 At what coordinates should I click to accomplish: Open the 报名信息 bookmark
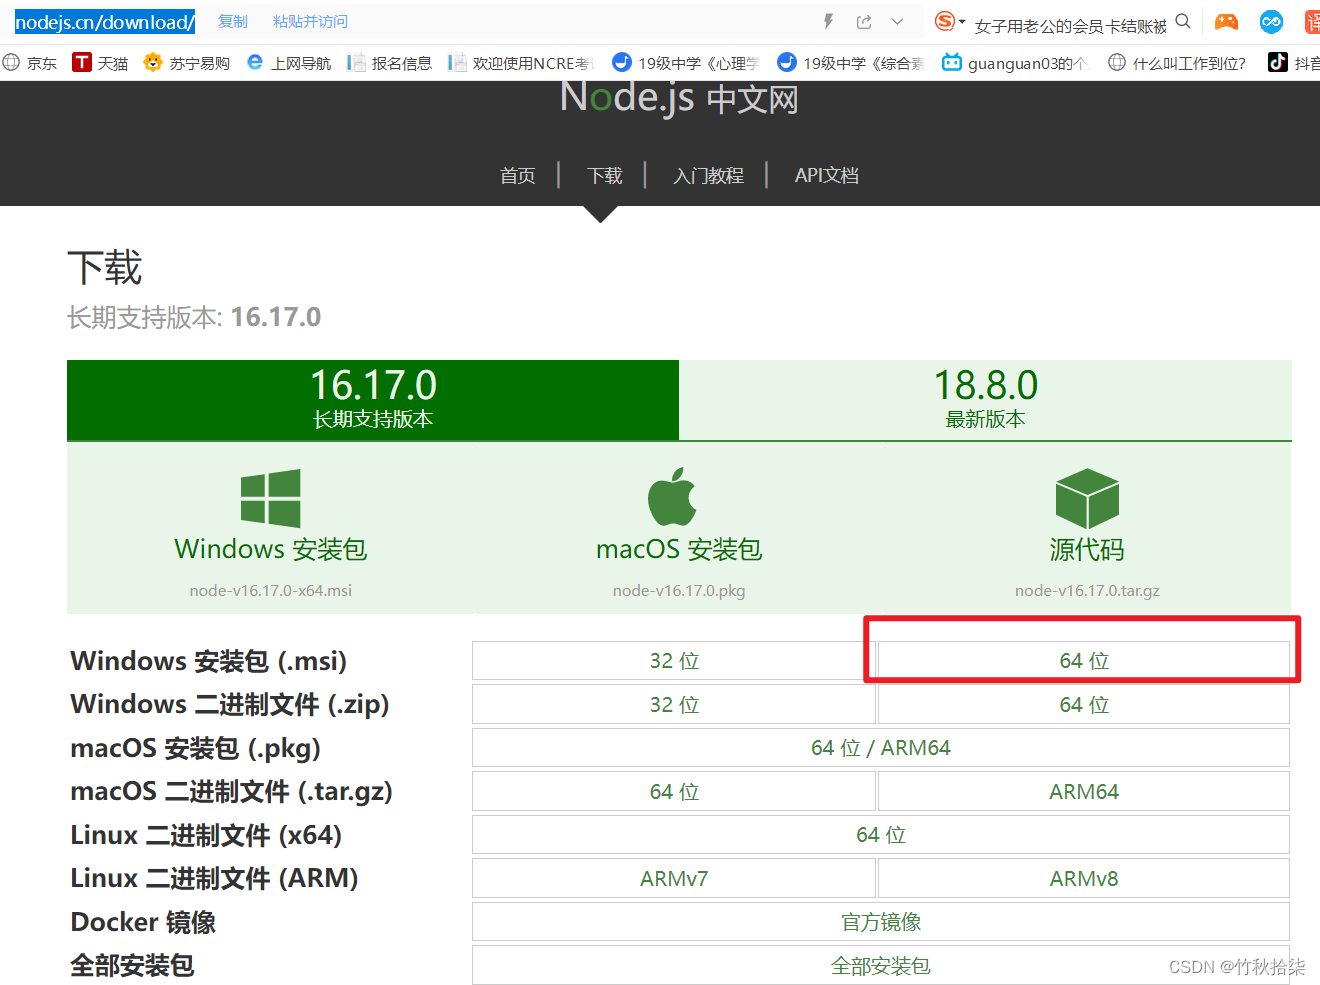pos(389,63)
